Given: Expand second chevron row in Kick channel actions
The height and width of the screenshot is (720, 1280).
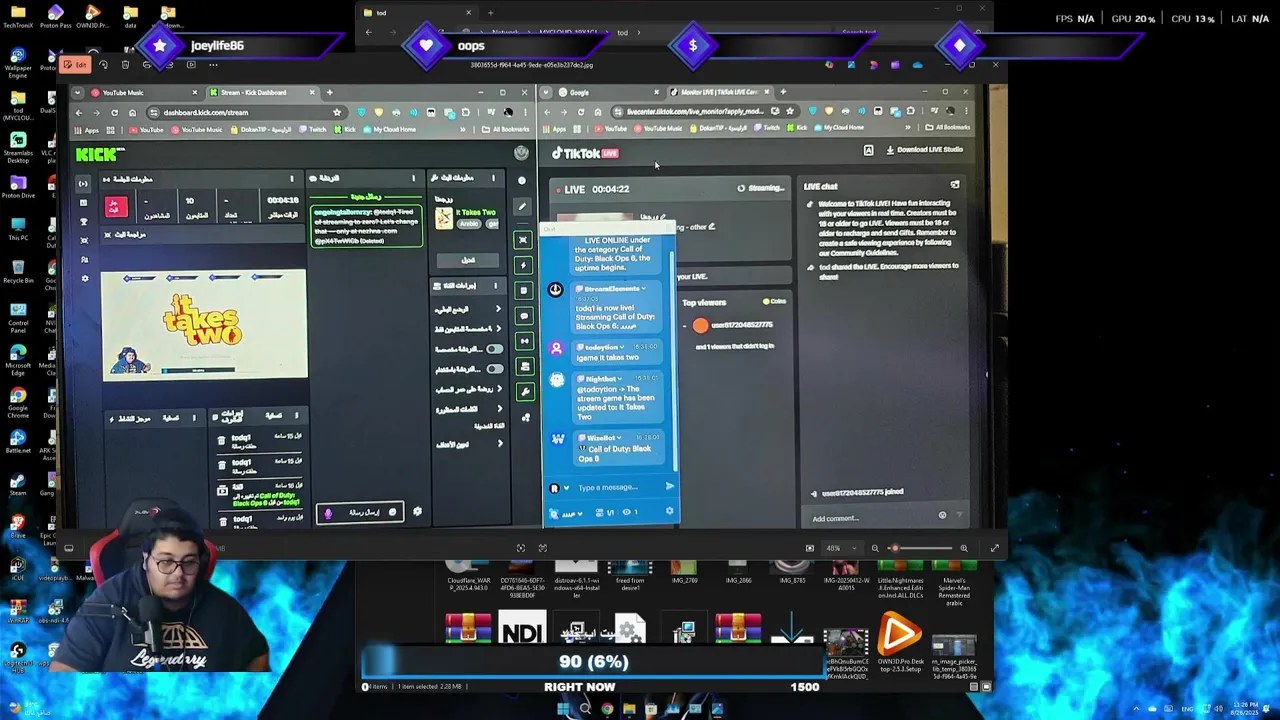Looking at the screenshot, I should point(498,329).
